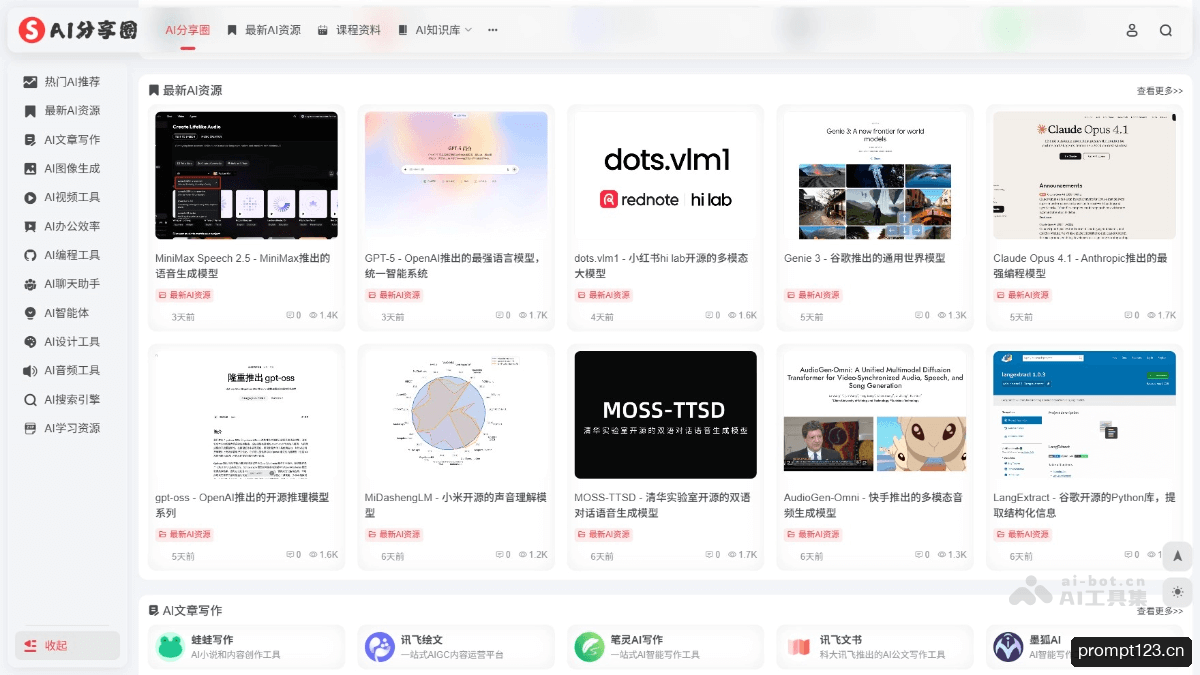Image resolution: width=1200 pixels, height=675 pixels.
Task: Toggle the light/dark theme sun button
Action: [1177, 591]
